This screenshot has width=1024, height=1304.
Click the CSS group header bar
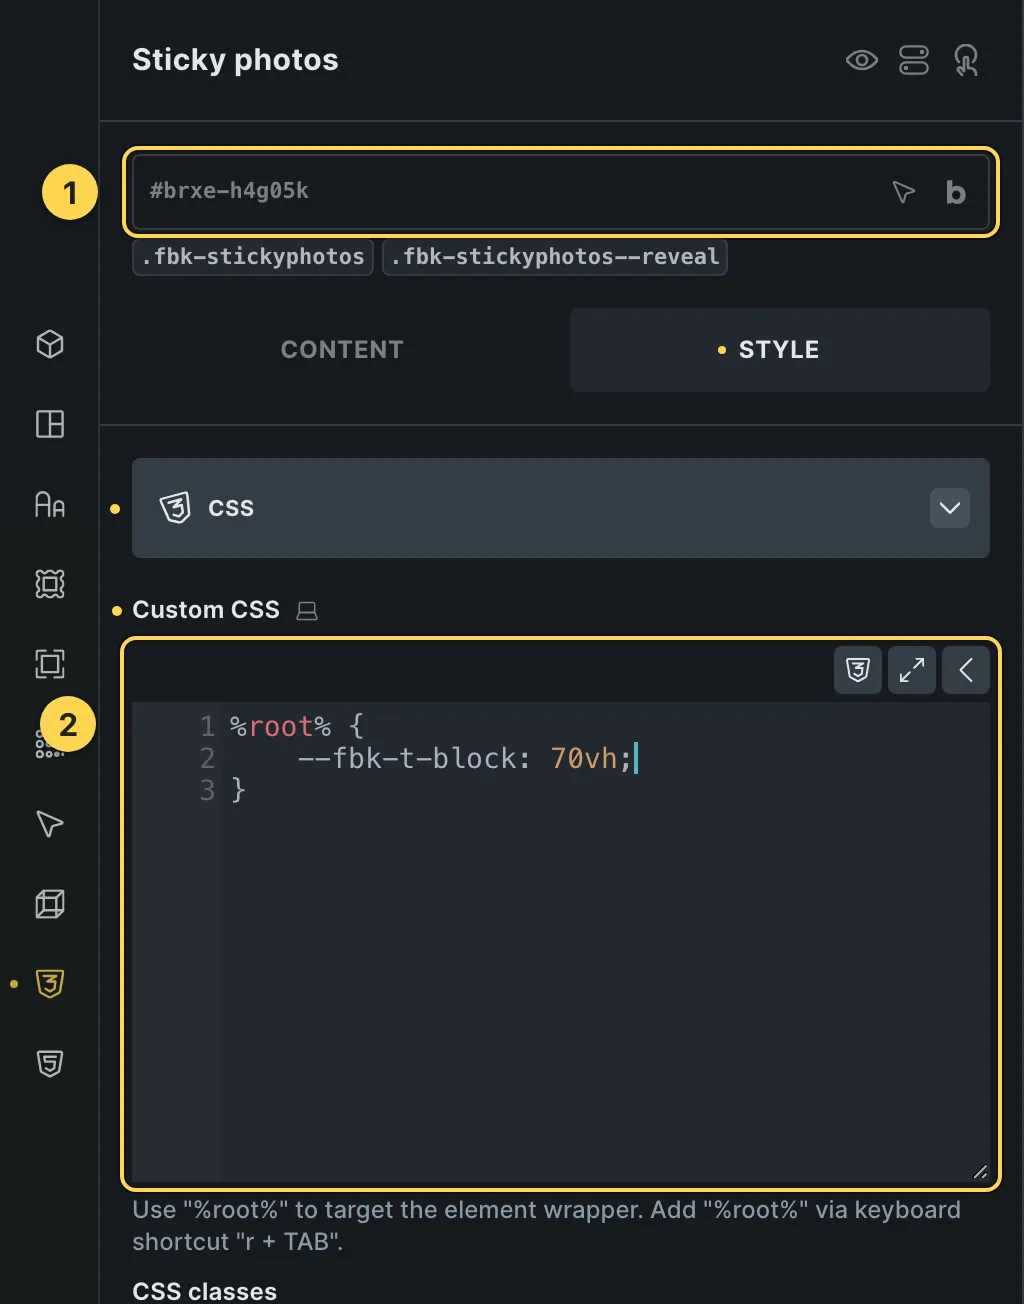pyautogui.click(x=561, y=508)
